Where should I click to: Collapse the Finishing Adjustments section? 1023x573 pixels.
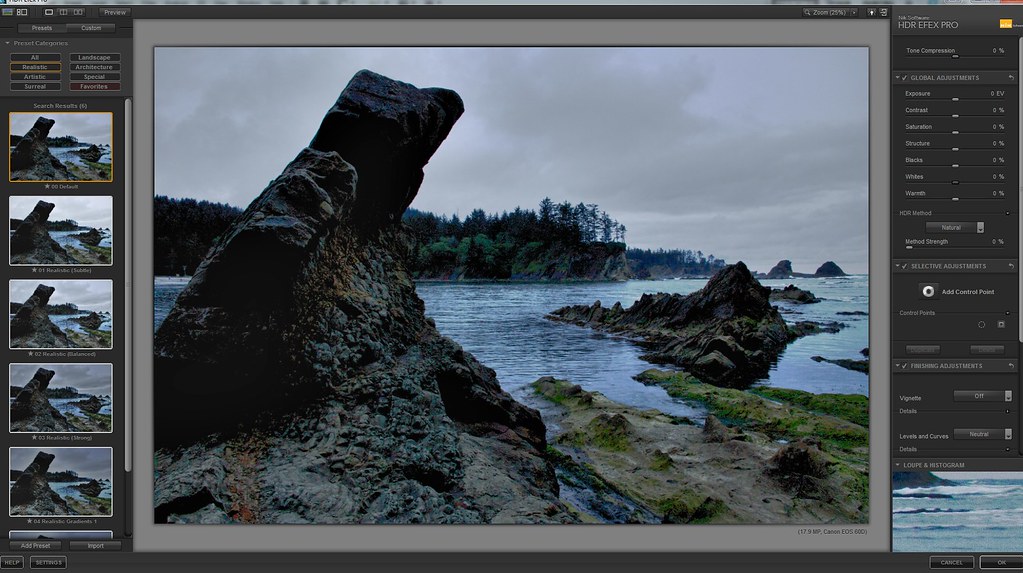click(x=898, y=366)
